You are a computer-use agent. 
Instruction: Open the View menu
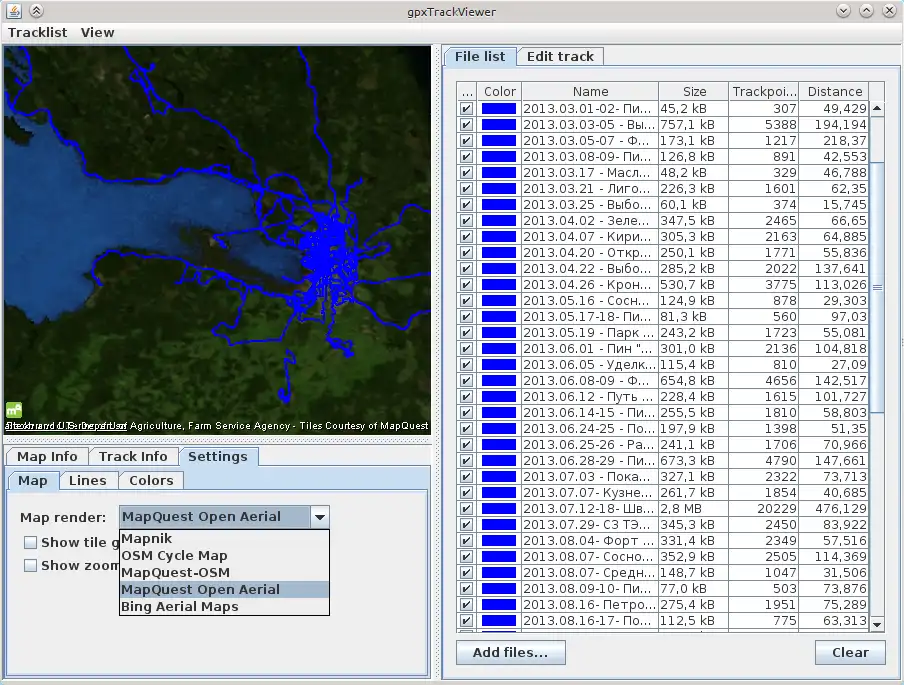(97, 32)
